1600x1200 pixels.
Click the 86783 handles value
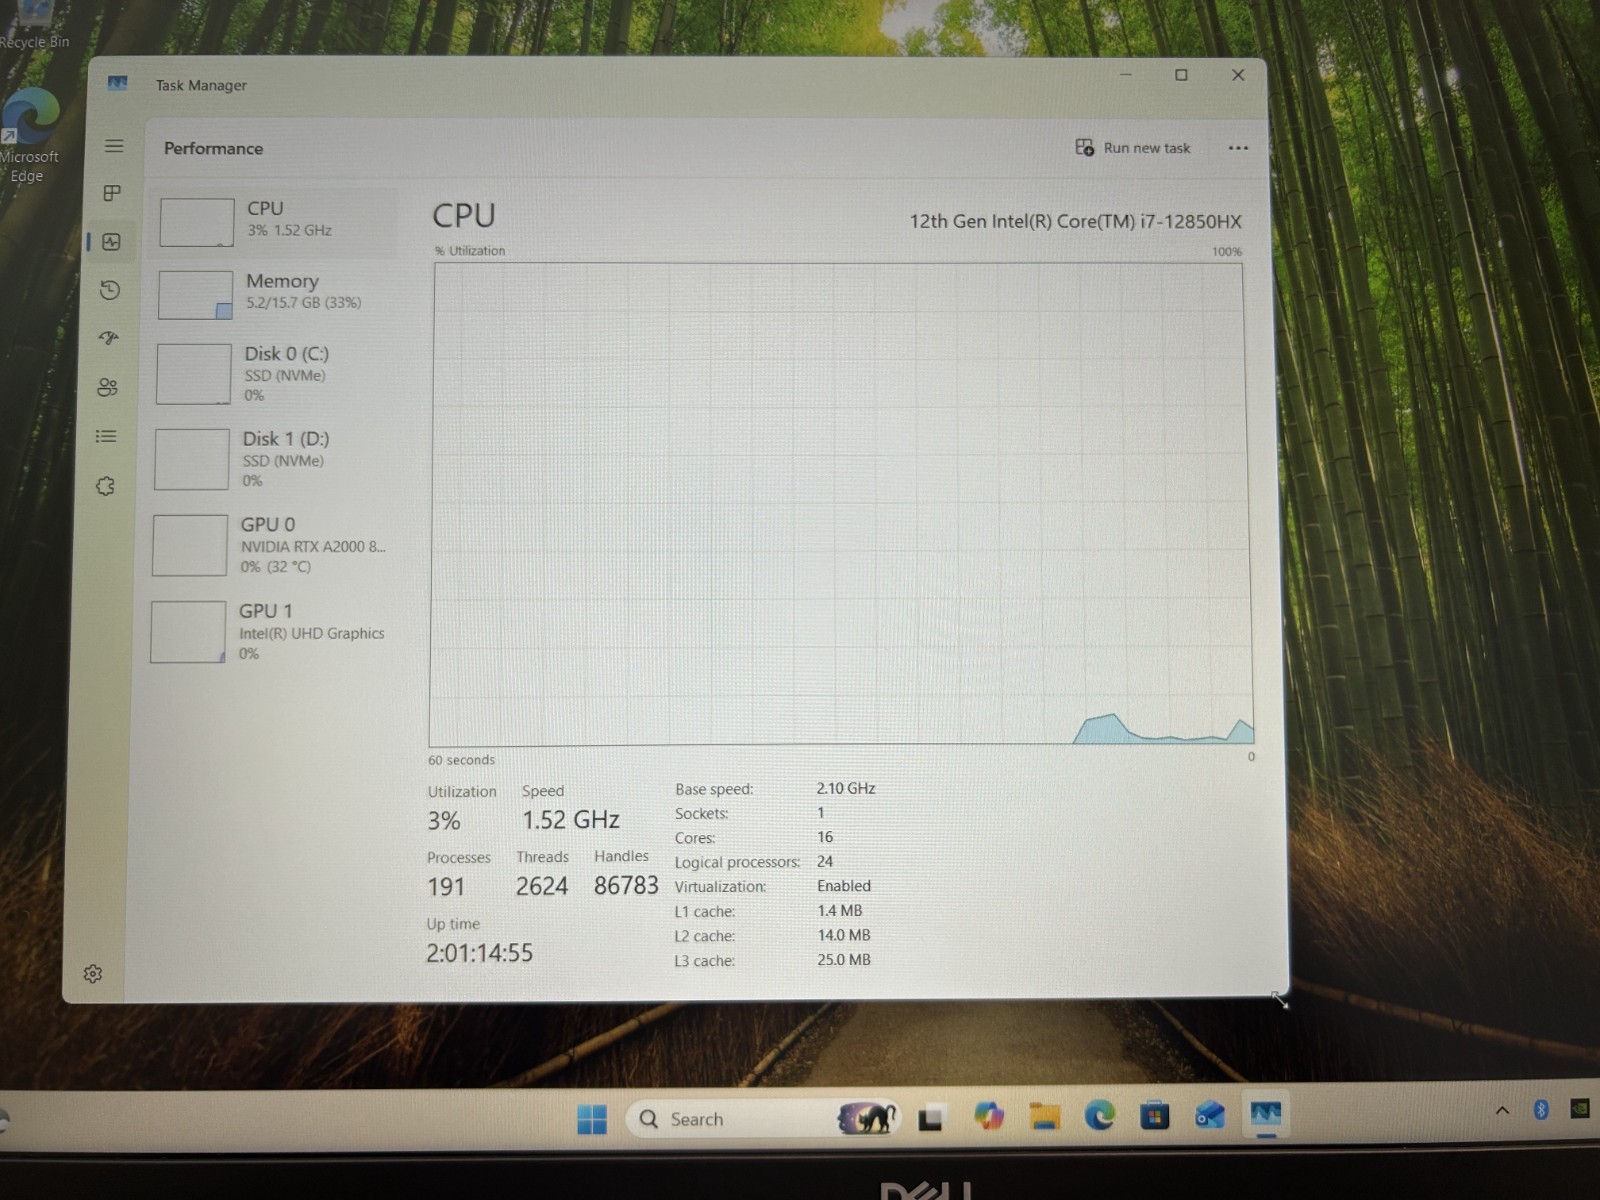[626, 885]
